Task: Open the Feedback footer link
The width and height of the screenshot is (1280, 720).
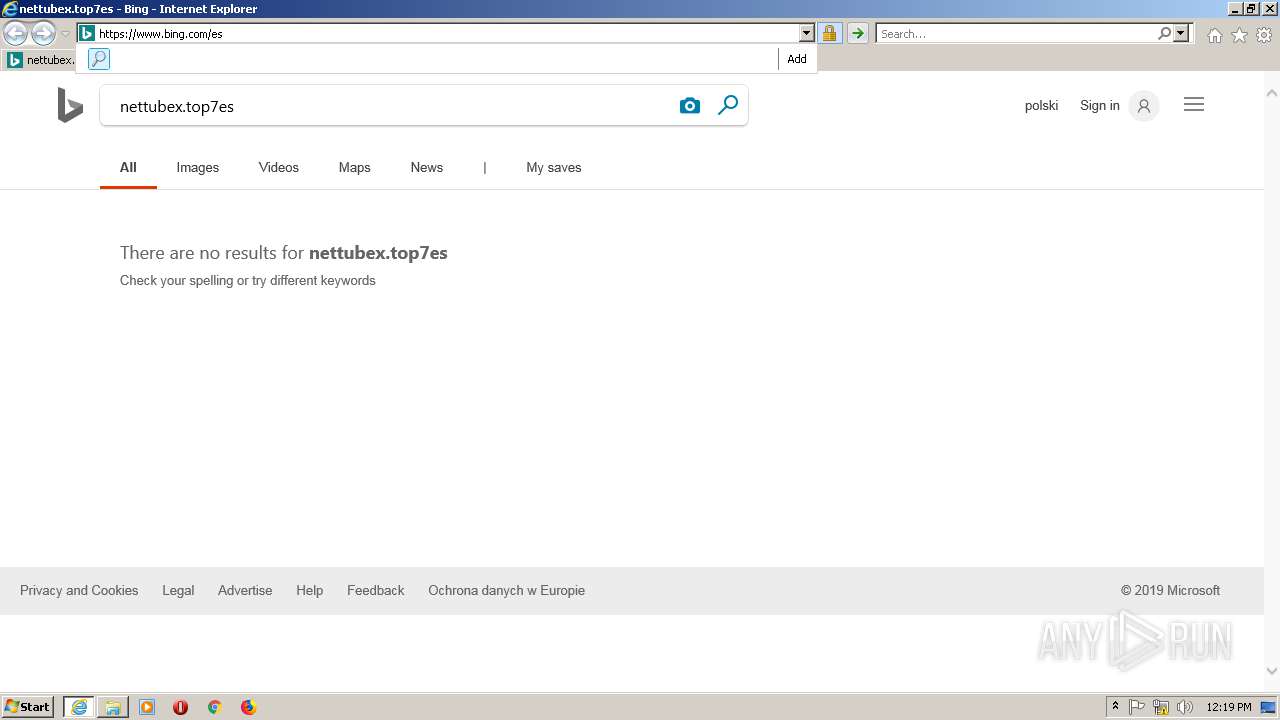Action: click(x=376, y=590)
